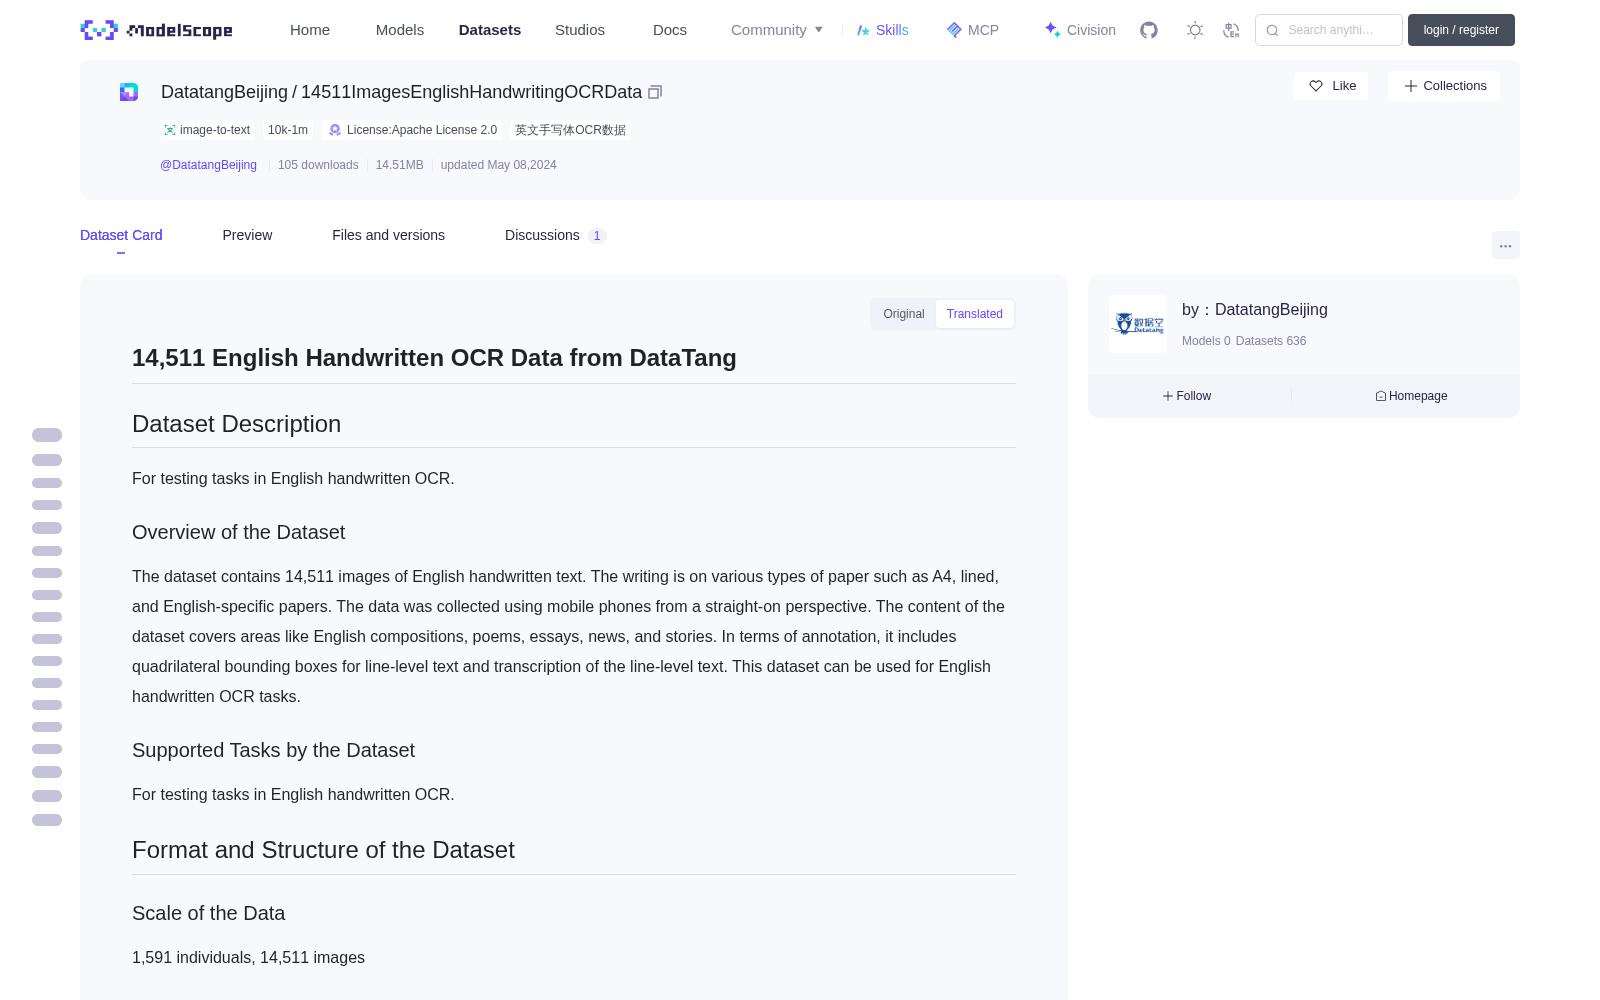Click the heart Like button

point(1331,86)
